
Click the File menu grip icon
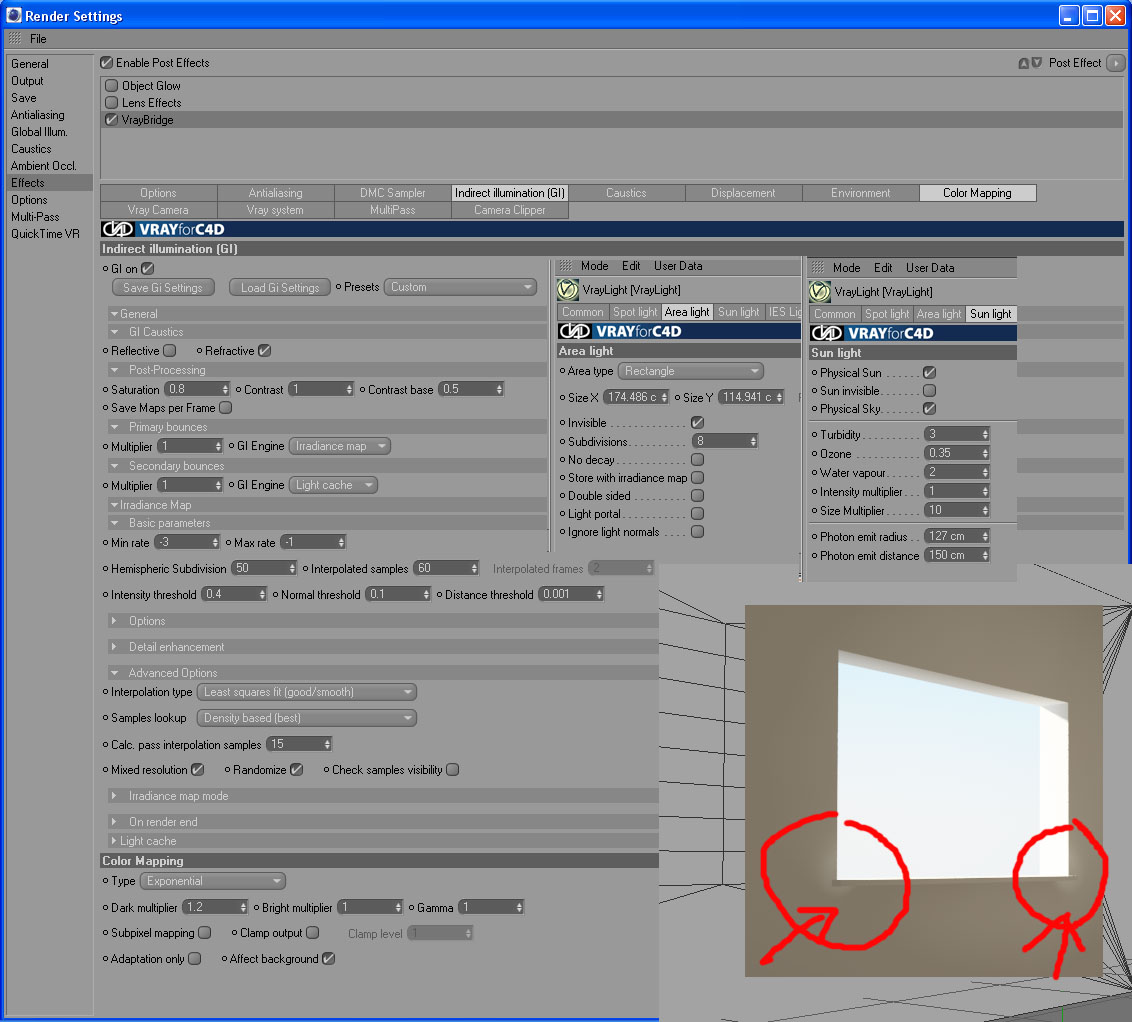[x=15, y=38]
